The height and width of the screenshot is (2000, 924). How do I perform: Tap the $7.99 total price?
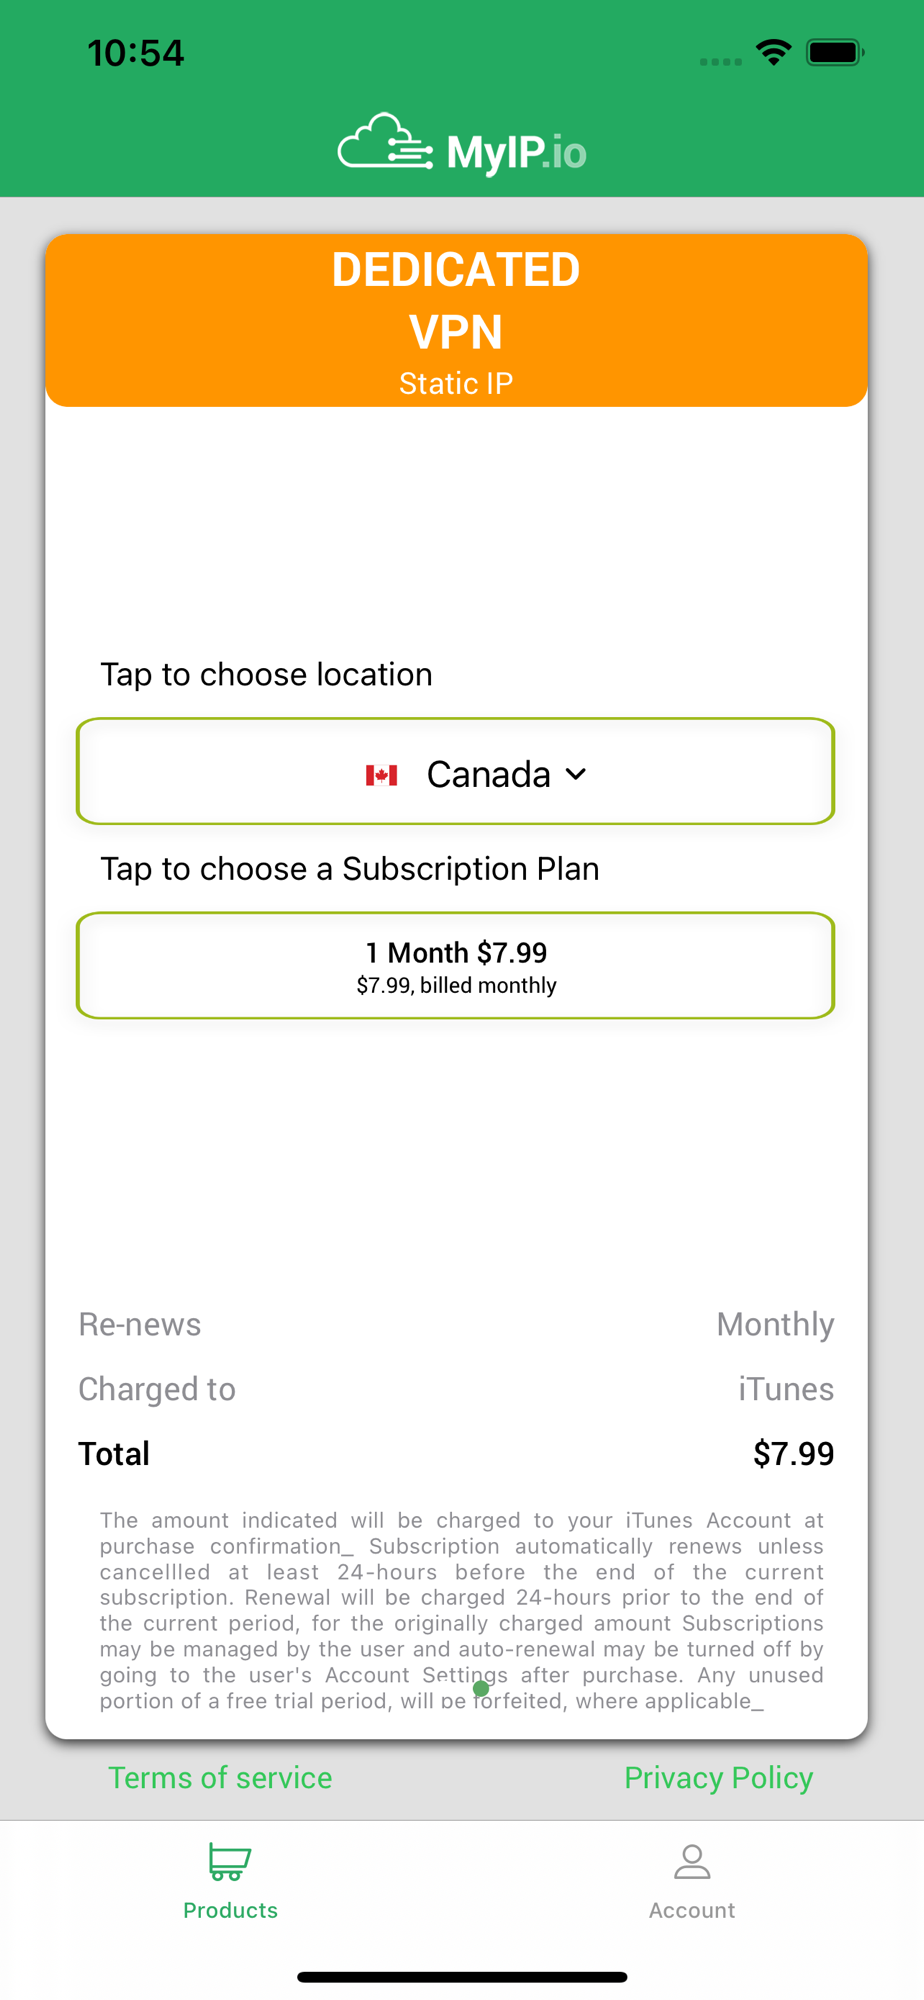click(794, 1453)
